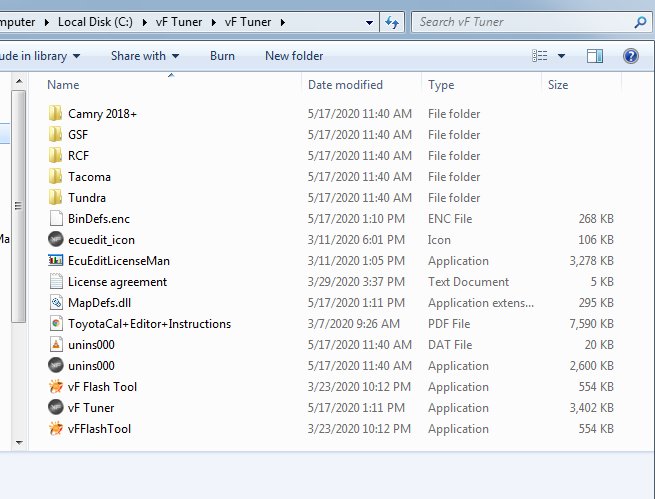
Task: Go to the last vF Tuner breadcrumb
Action: (x=248, y=22)
